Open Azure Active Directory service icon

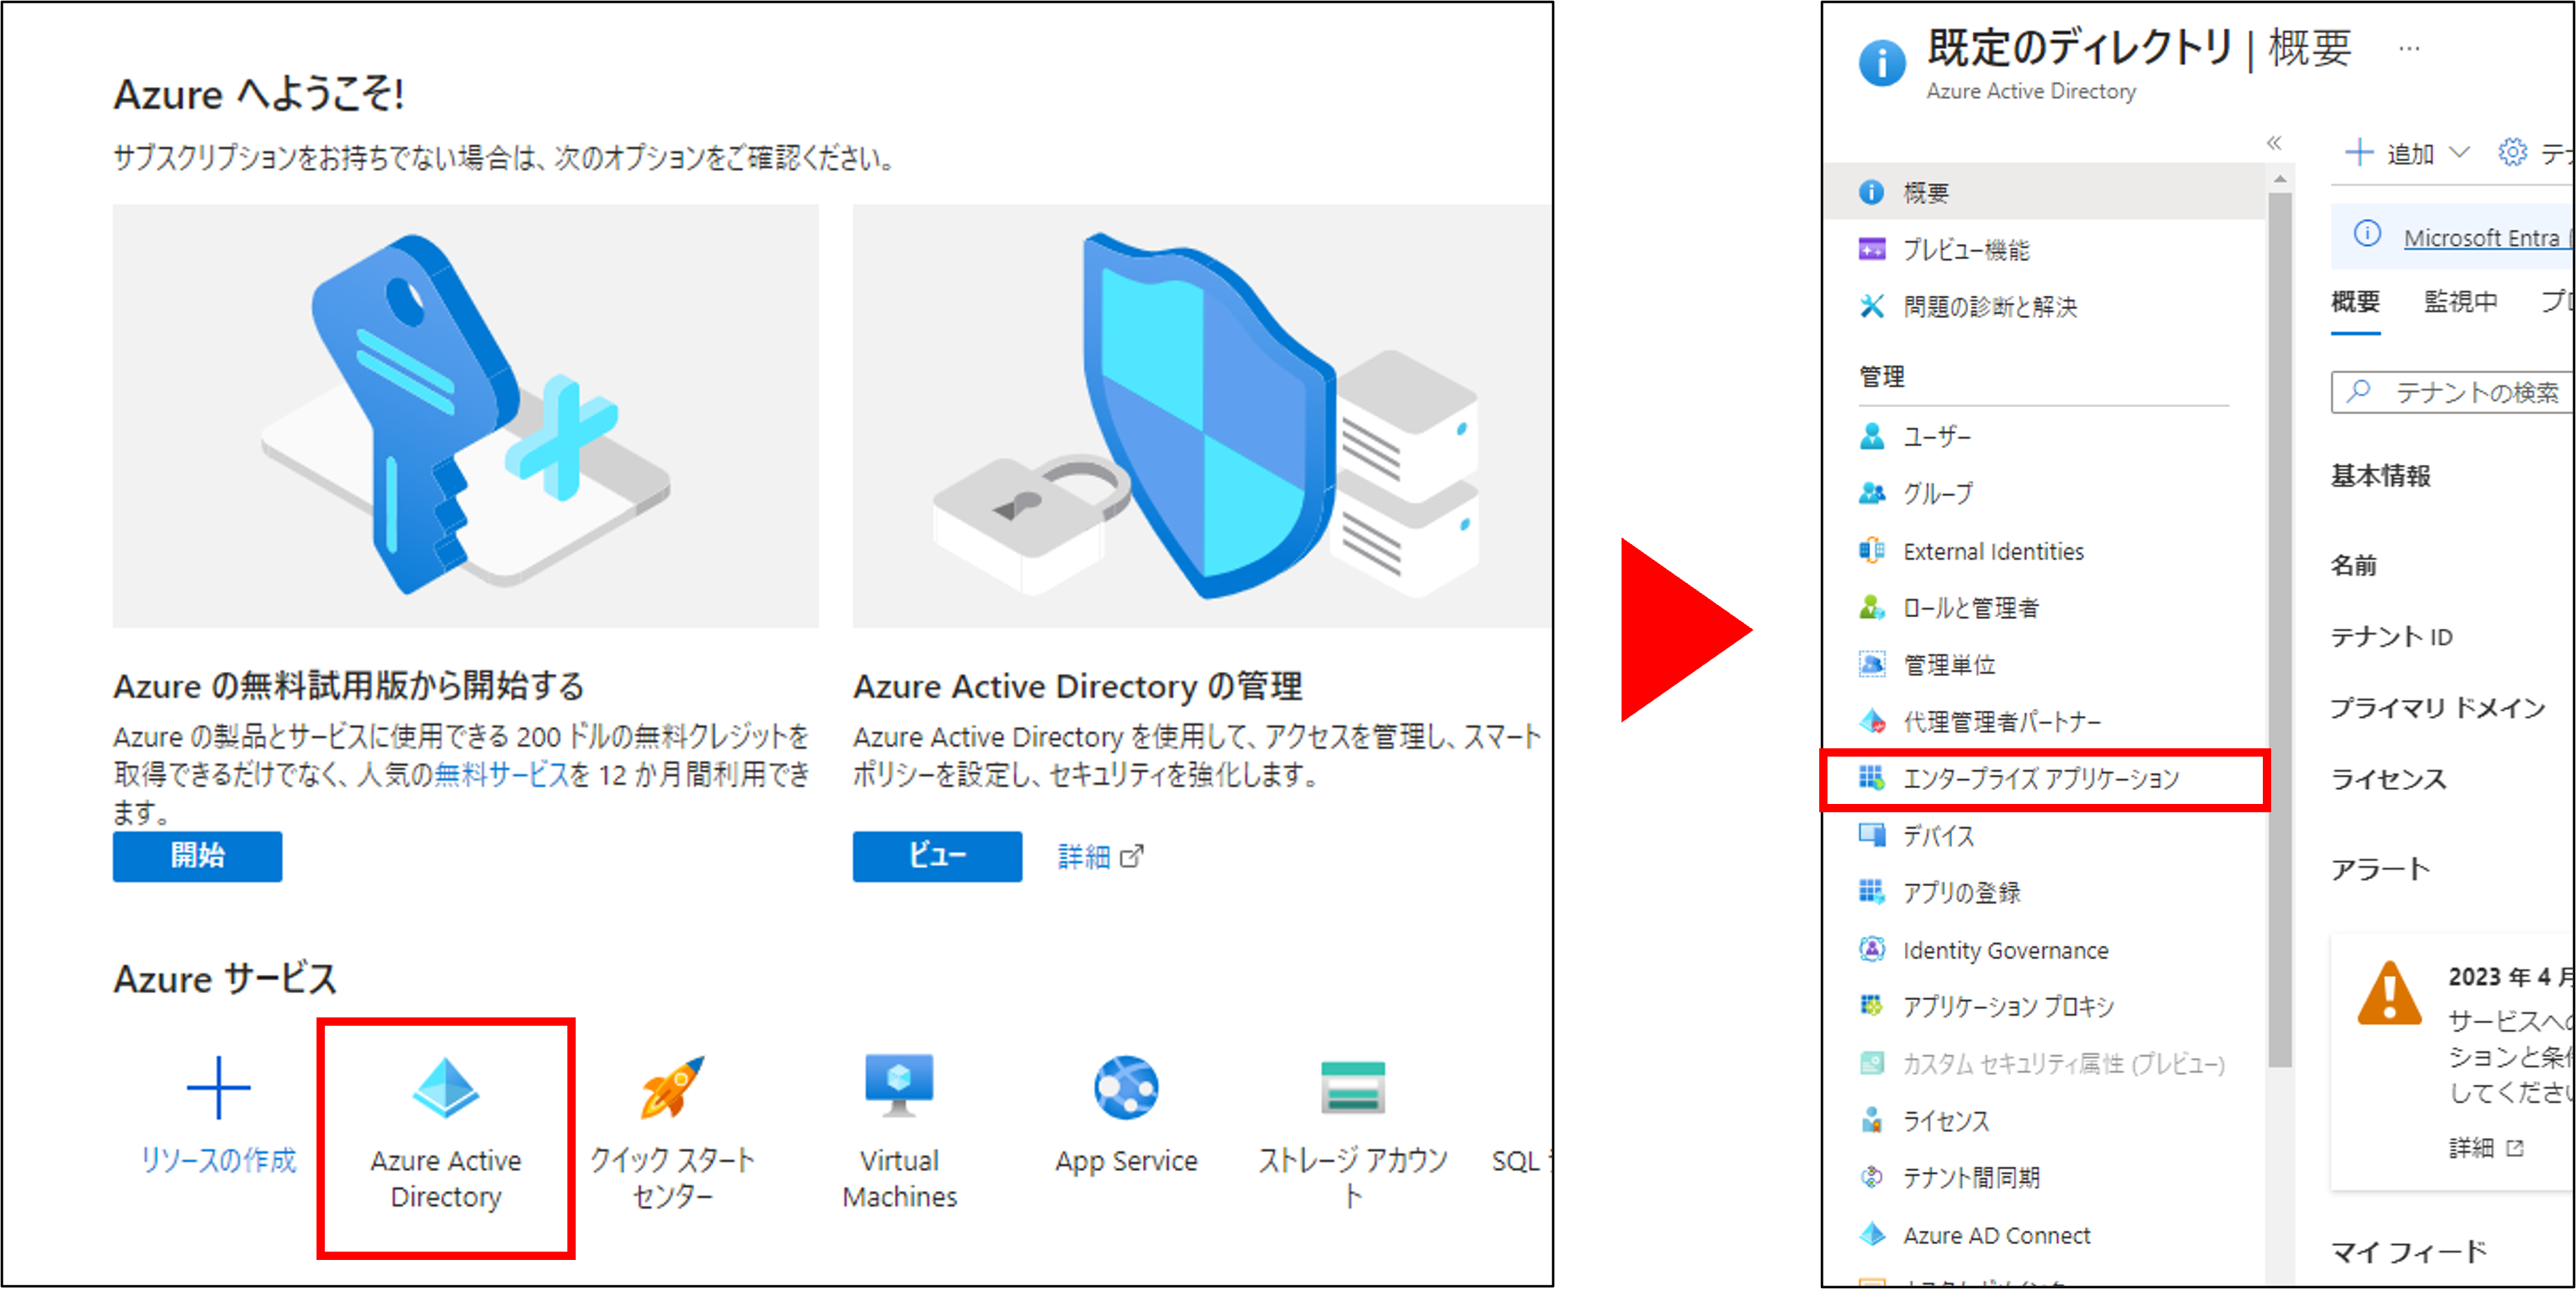tap(445, 1089)
